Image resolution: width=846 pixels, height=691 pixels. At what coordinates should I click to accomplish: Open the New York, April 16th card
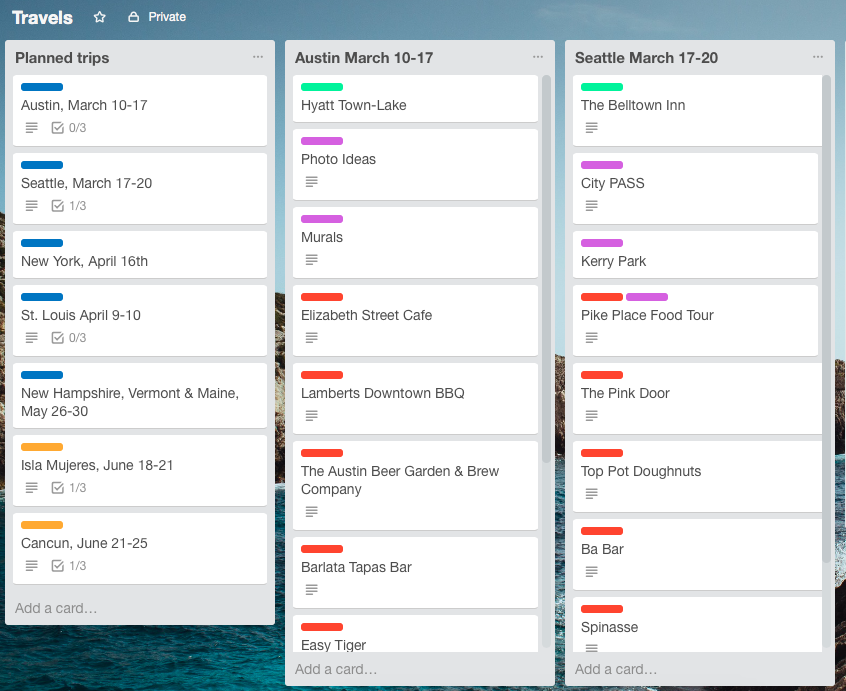click(x=140, y=255)
